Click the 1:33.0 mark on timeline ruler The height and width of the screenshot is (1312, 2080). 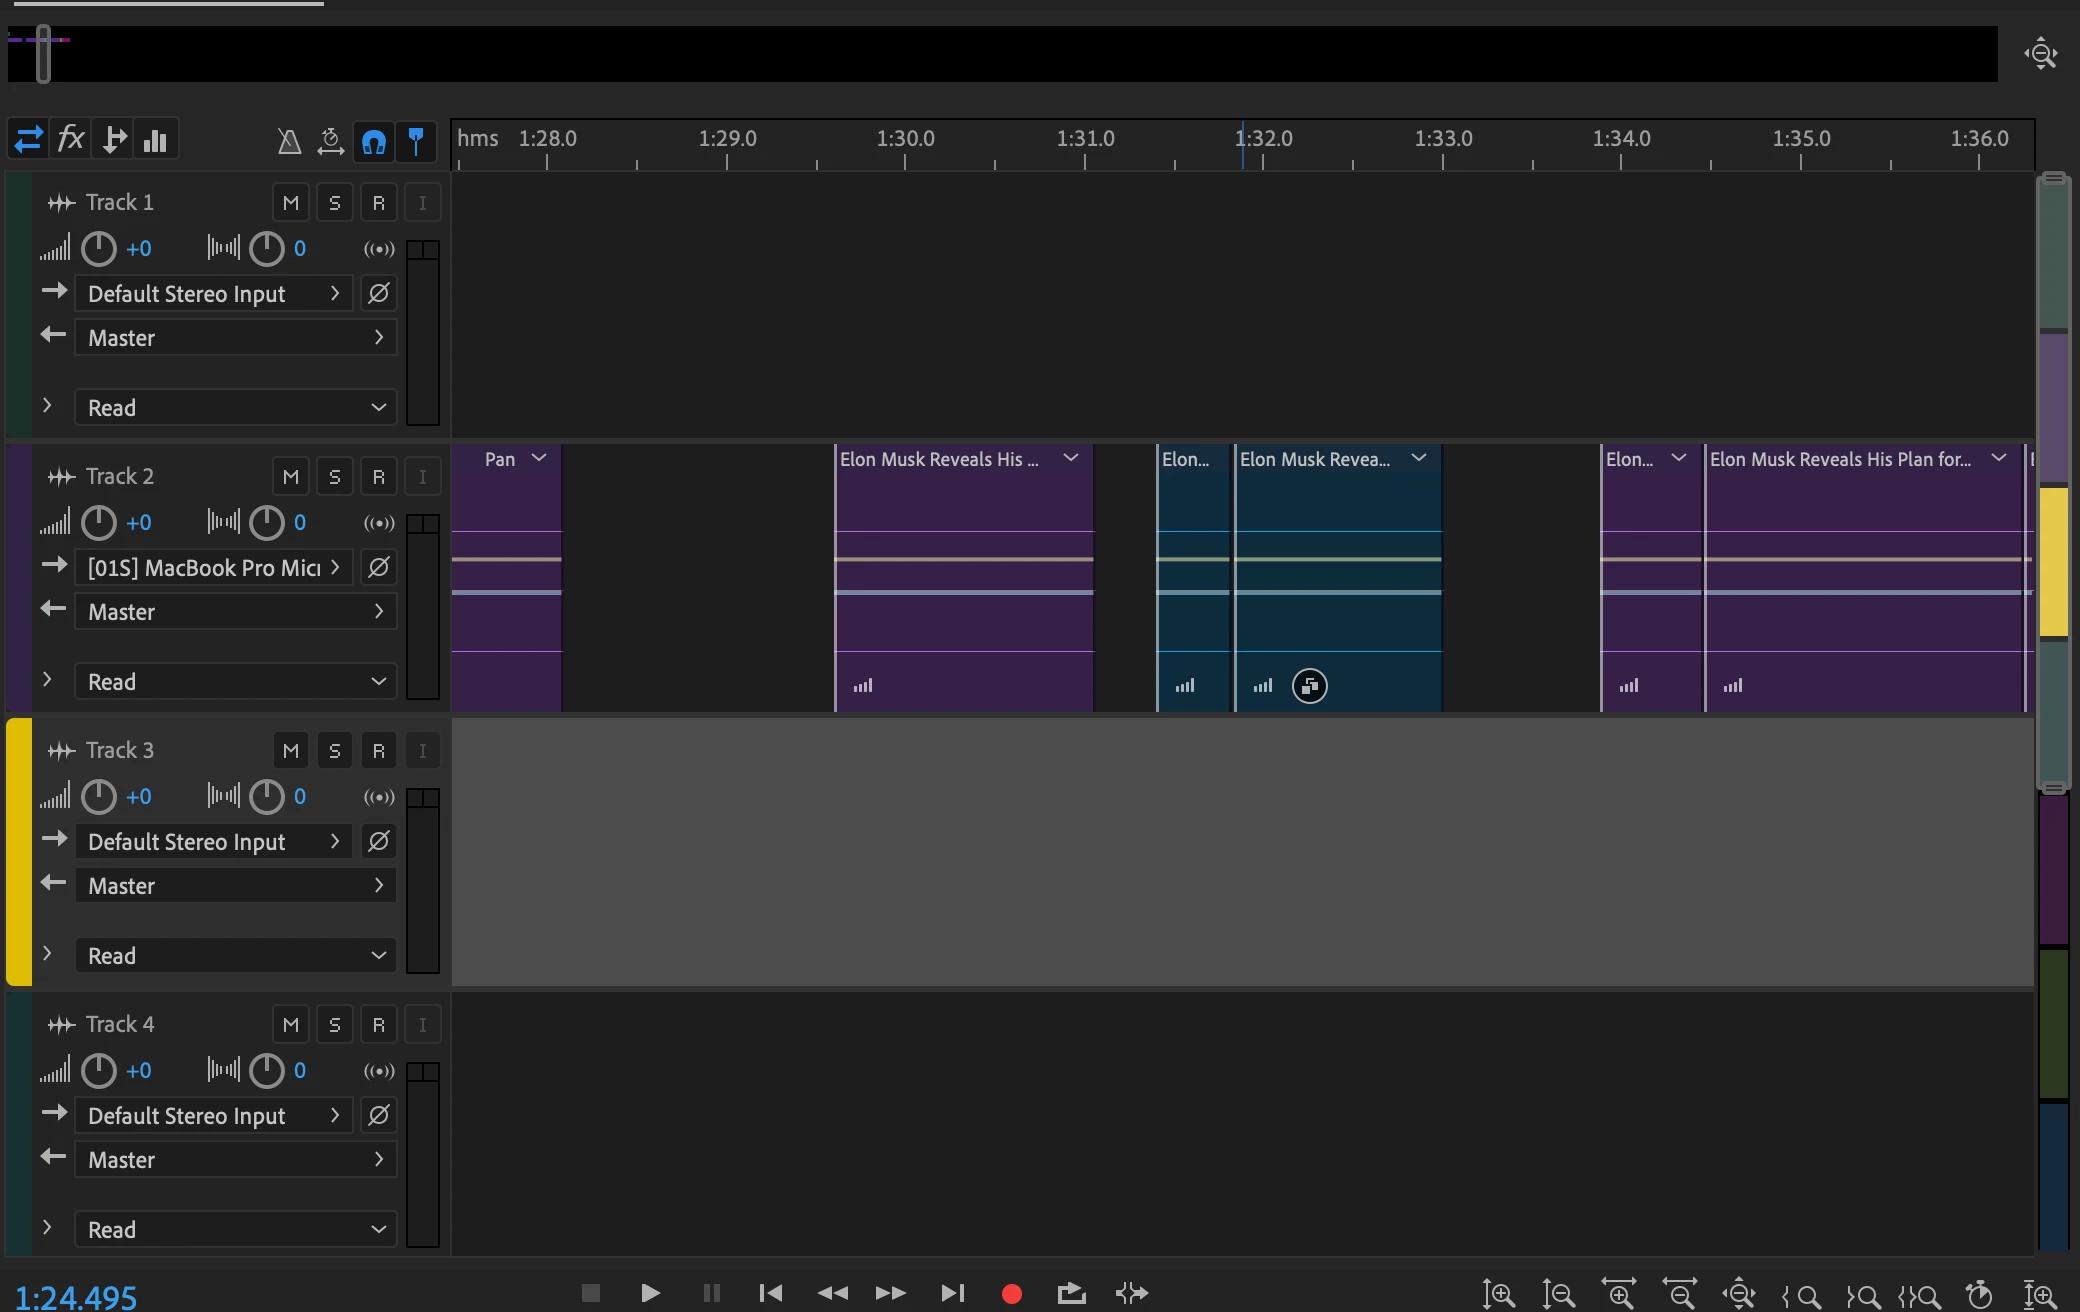(1442, 140)
